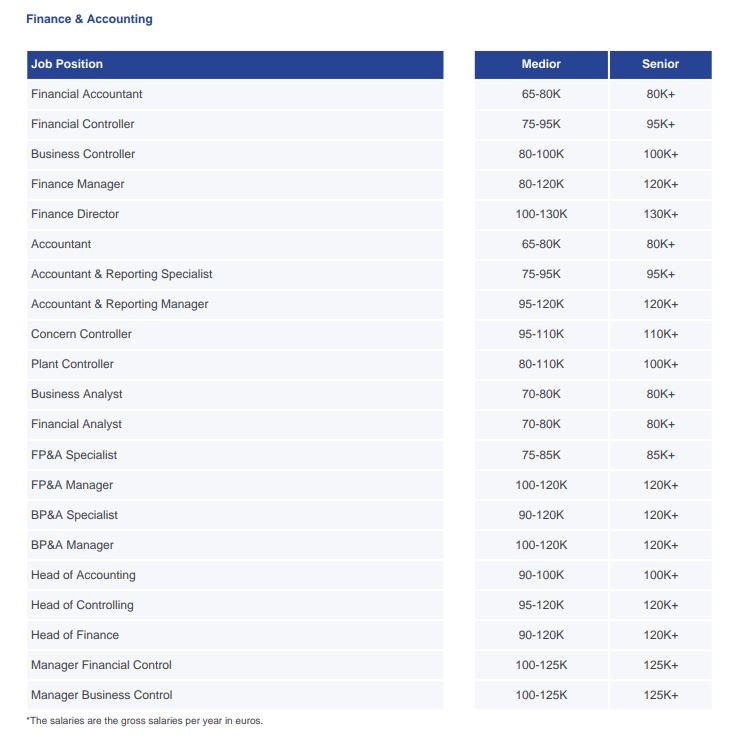Viewport: 733px width, 738px height.
Task: Select the Concern Controller job title
Action: (x=81, y=334)
